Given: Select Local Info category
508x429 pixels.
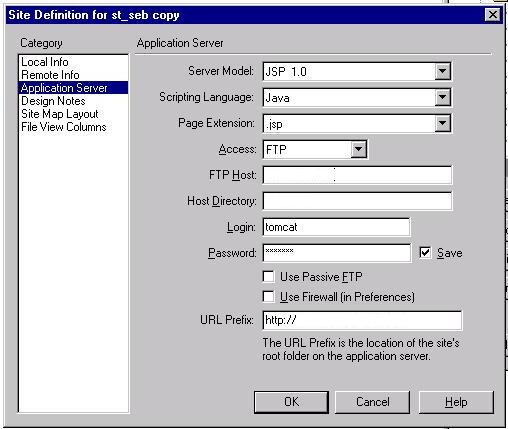Looking at the screenshot, I should (x=45, y=62).
